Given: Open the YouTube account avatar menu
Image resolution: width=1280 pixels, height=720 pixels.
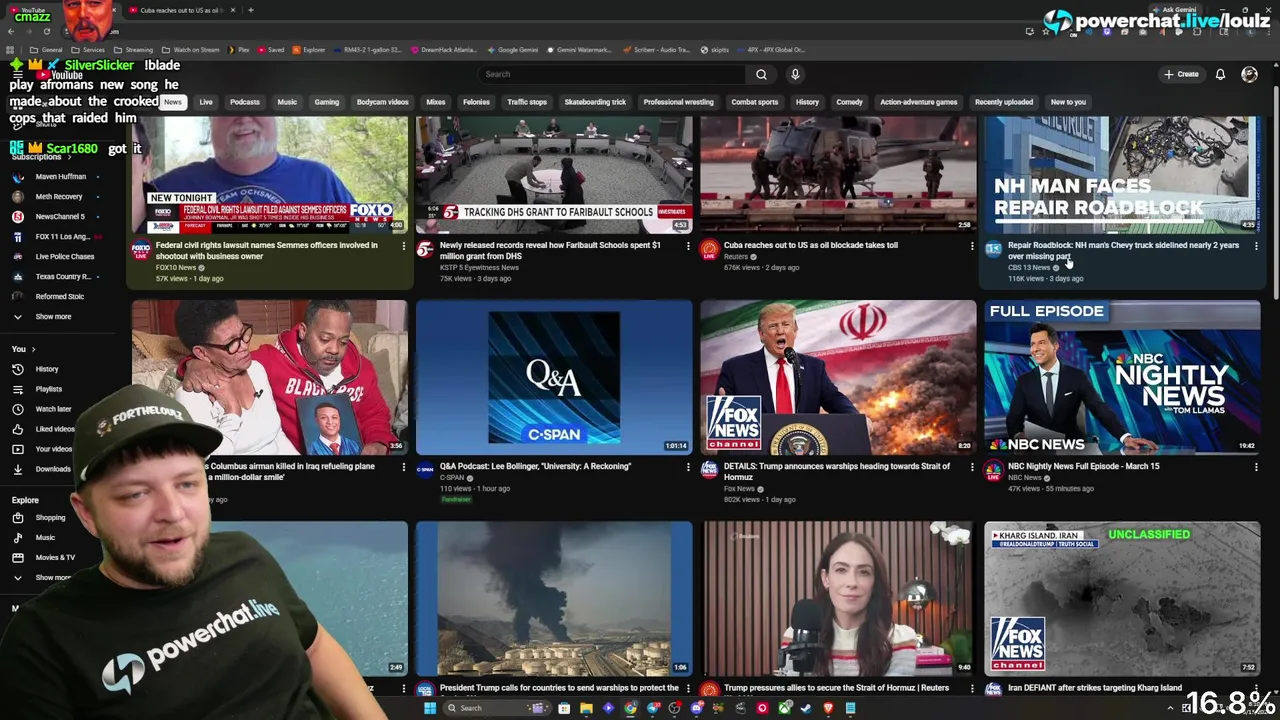Looking at the screenshot, I should (x=1249, y=74).
